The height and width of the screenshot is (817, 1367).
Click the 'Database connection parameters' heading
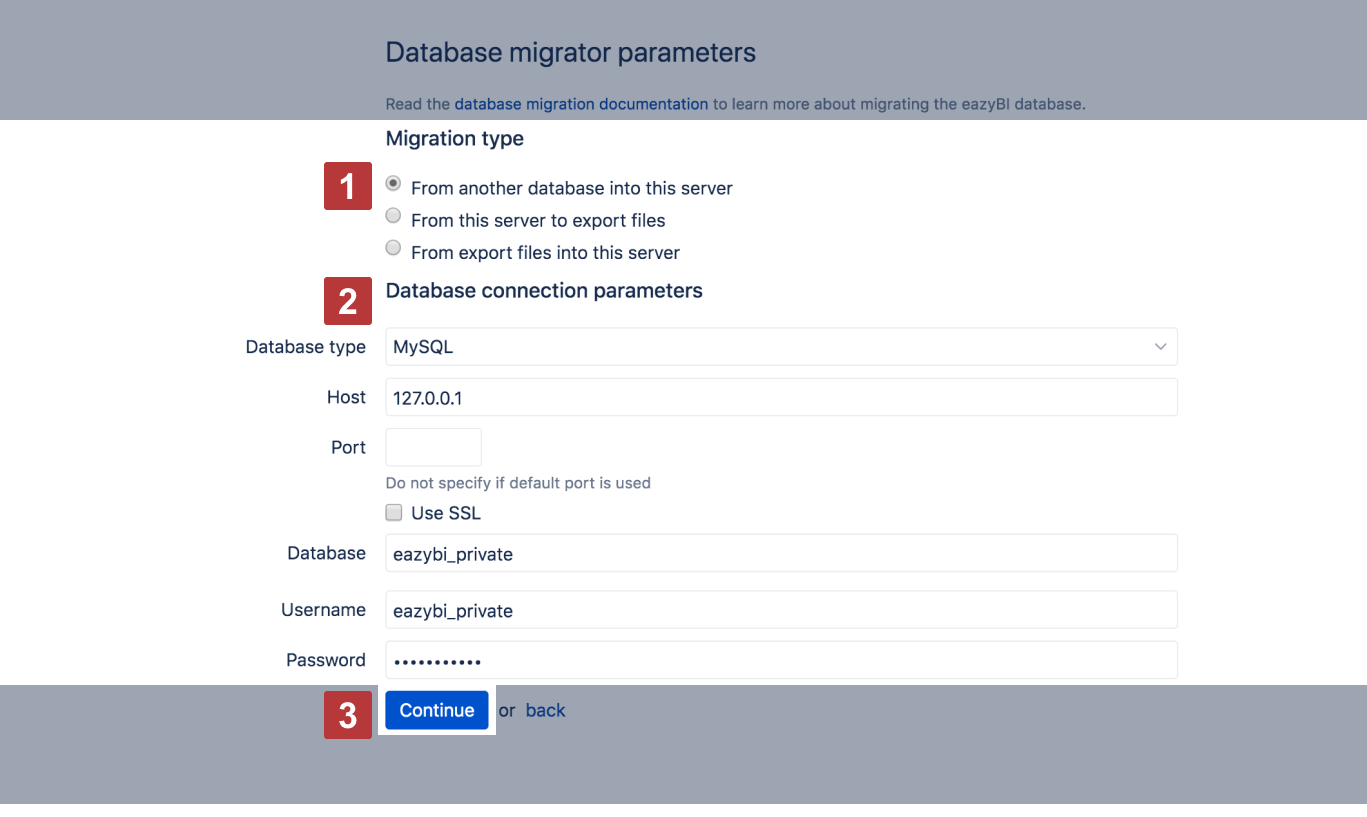544,291
